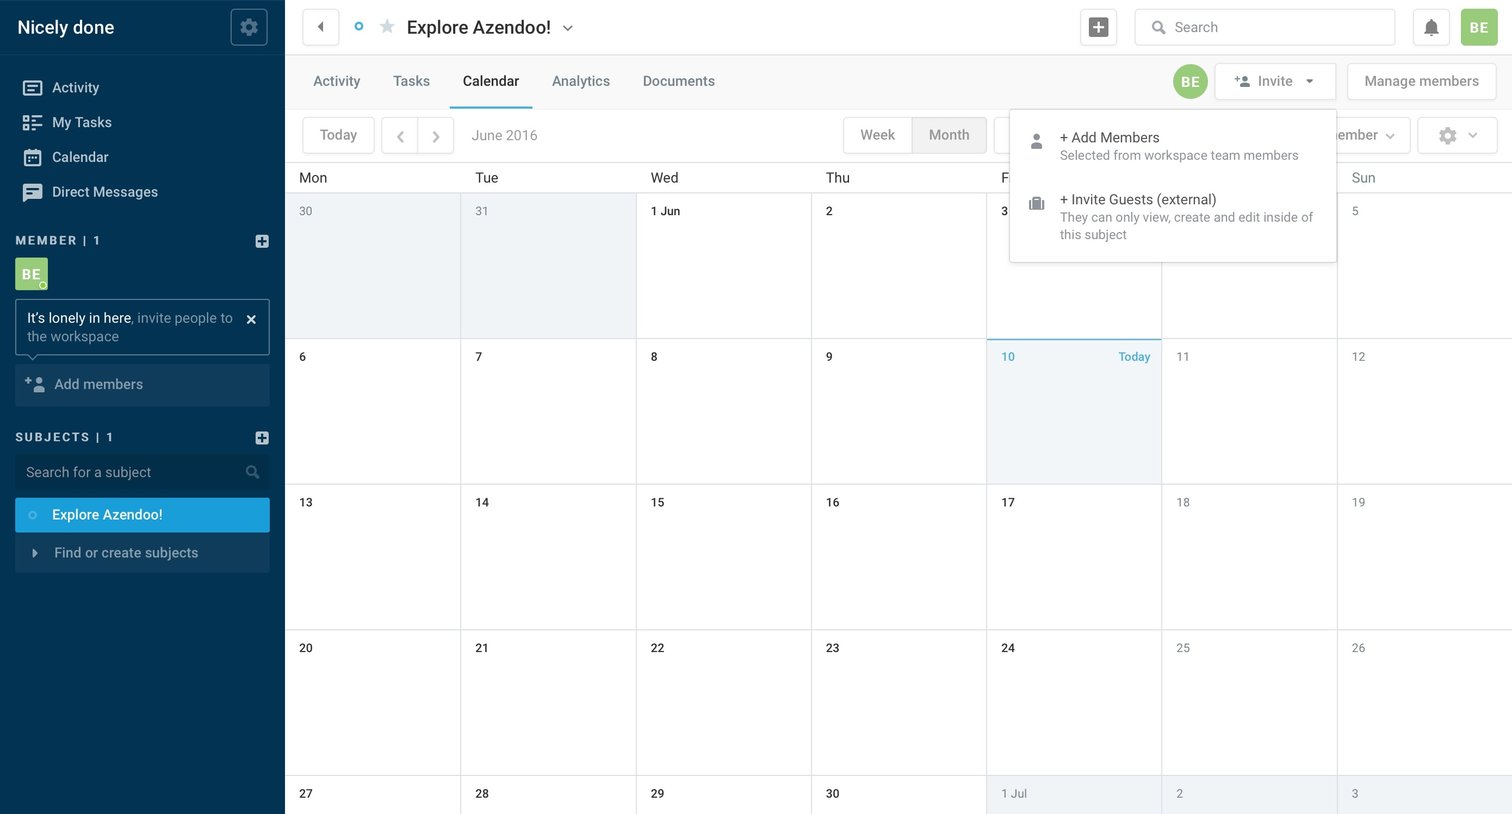Click the BE member avatar beside Invite
This screenshot has height=814, width=1512.
(1190, 82)
